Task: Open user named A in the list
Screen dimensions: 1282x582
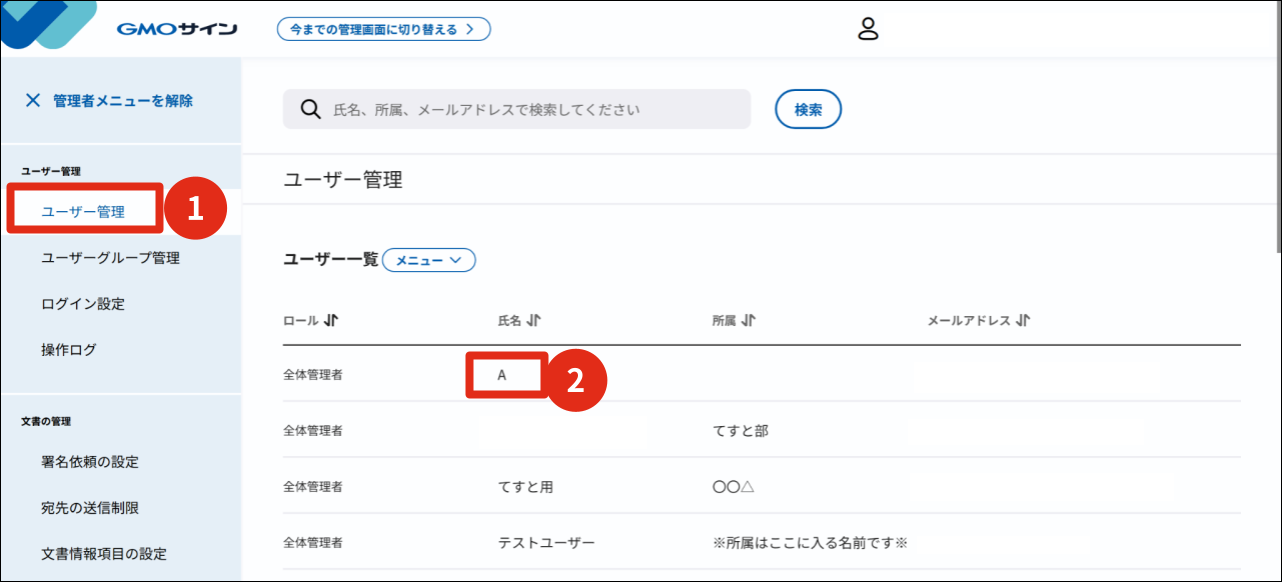Action: coord(502,376)
